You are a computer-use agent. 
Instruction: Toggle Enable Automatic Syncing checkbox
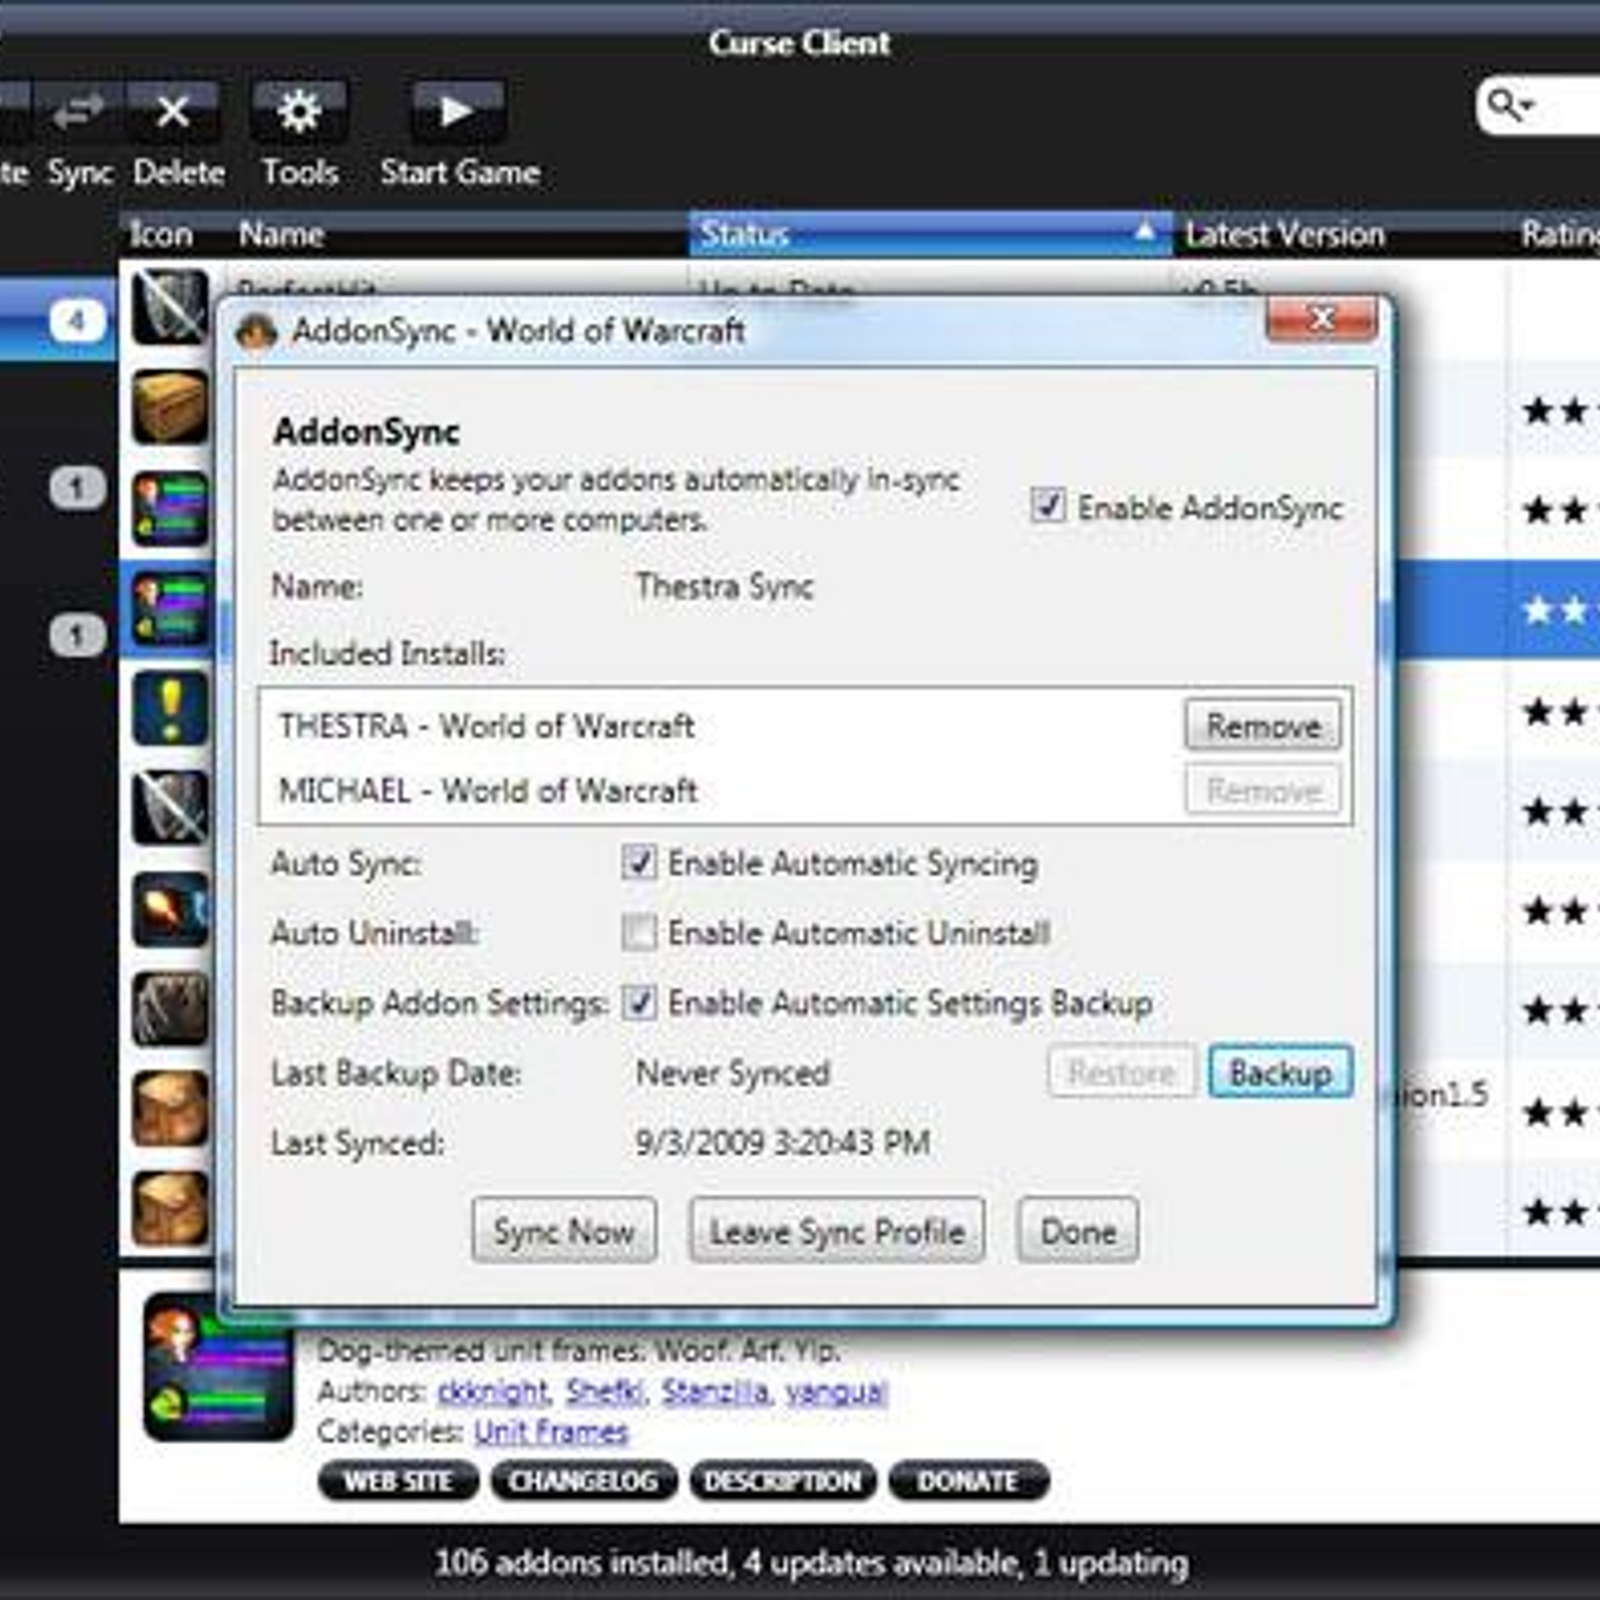(639, 862)
